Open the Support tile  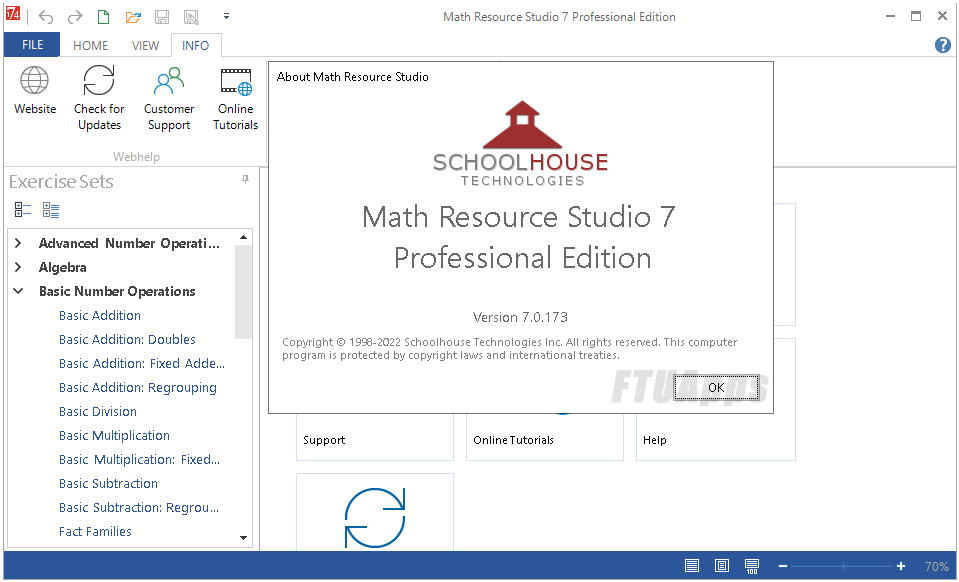tap(375, 437)
